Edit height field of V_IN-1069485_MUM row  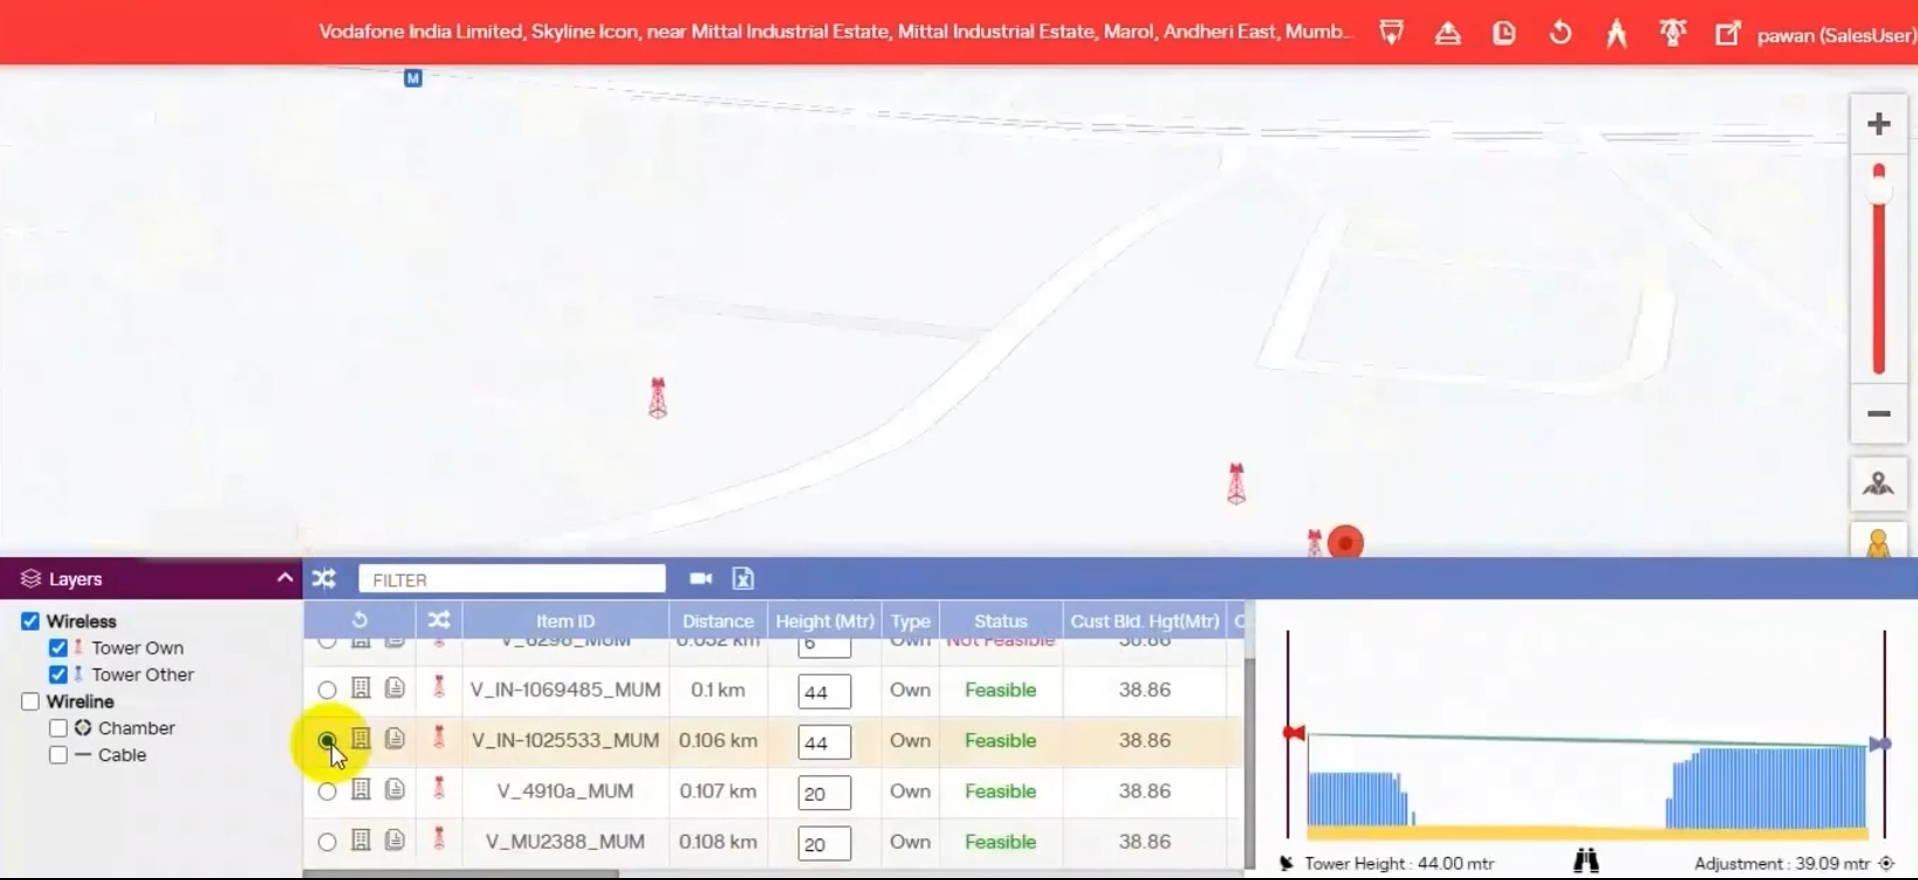[x=824, y=691]
